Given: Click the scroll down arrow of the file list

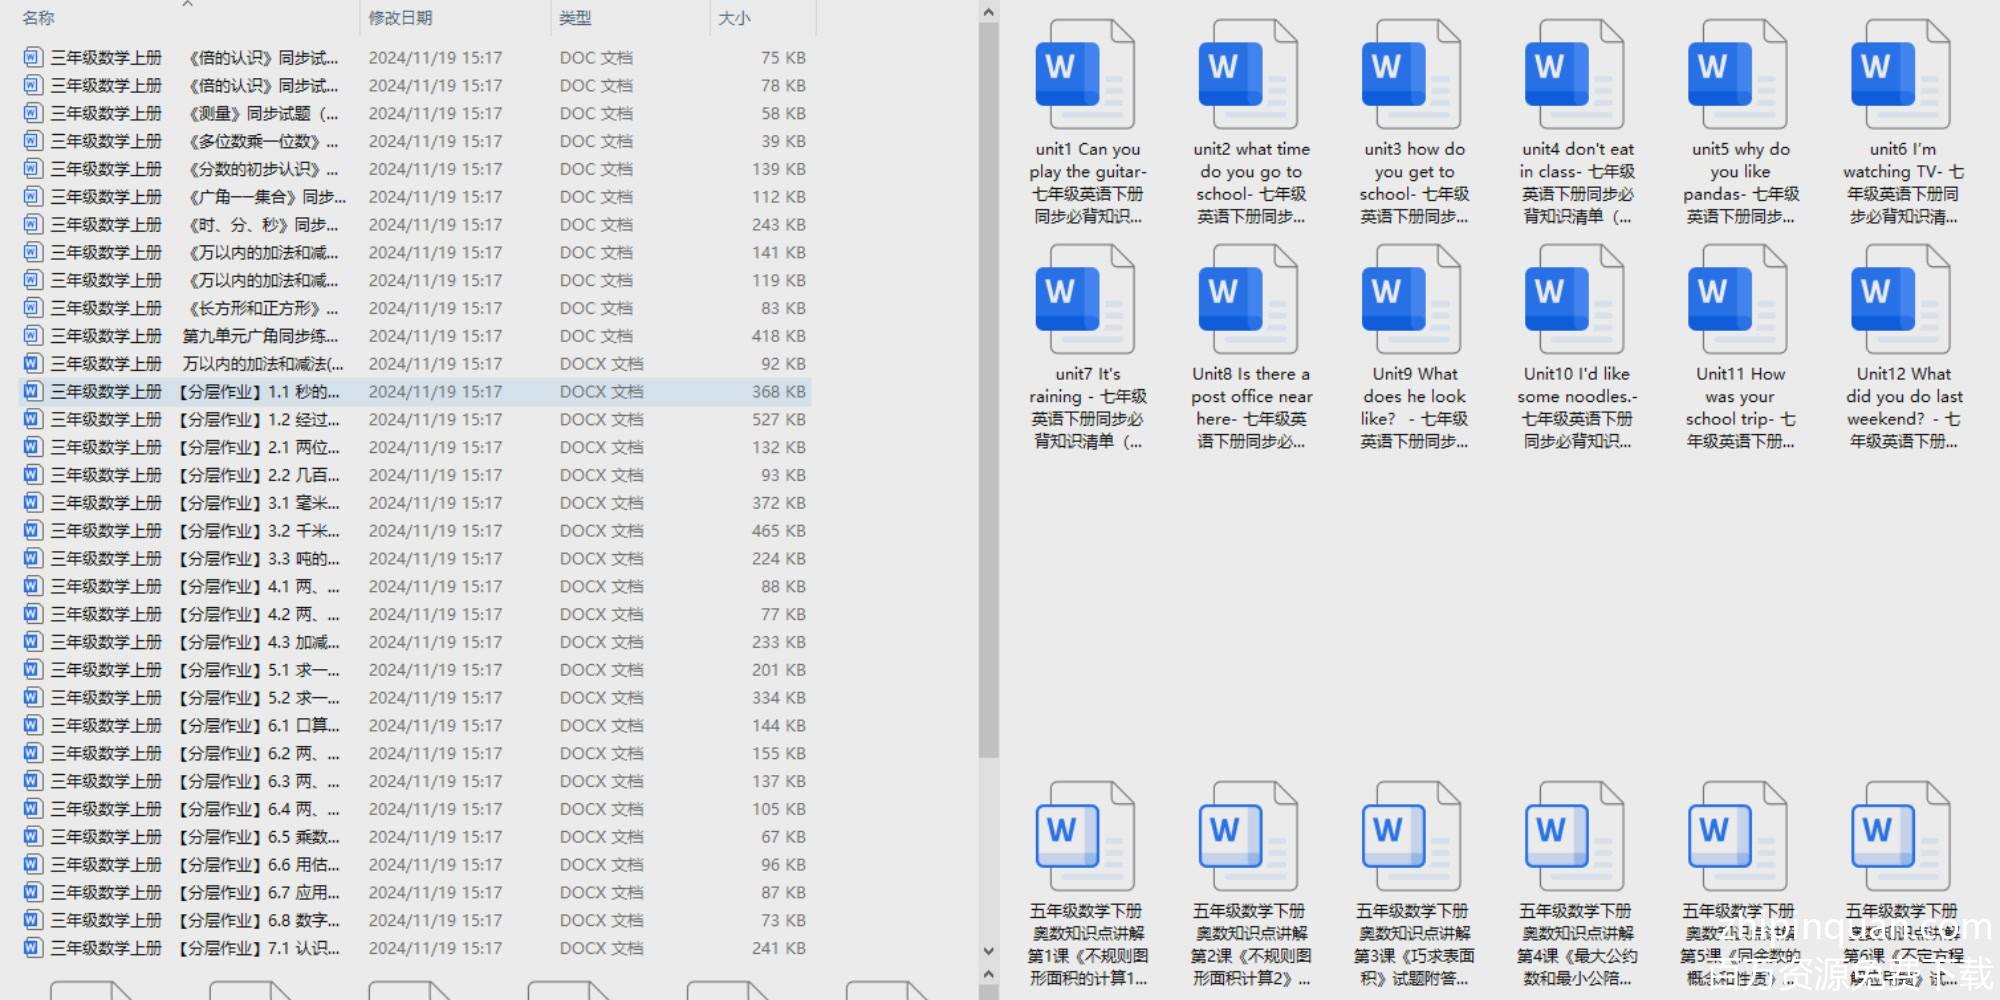Looking at the screenshot, I should [988, 951].
